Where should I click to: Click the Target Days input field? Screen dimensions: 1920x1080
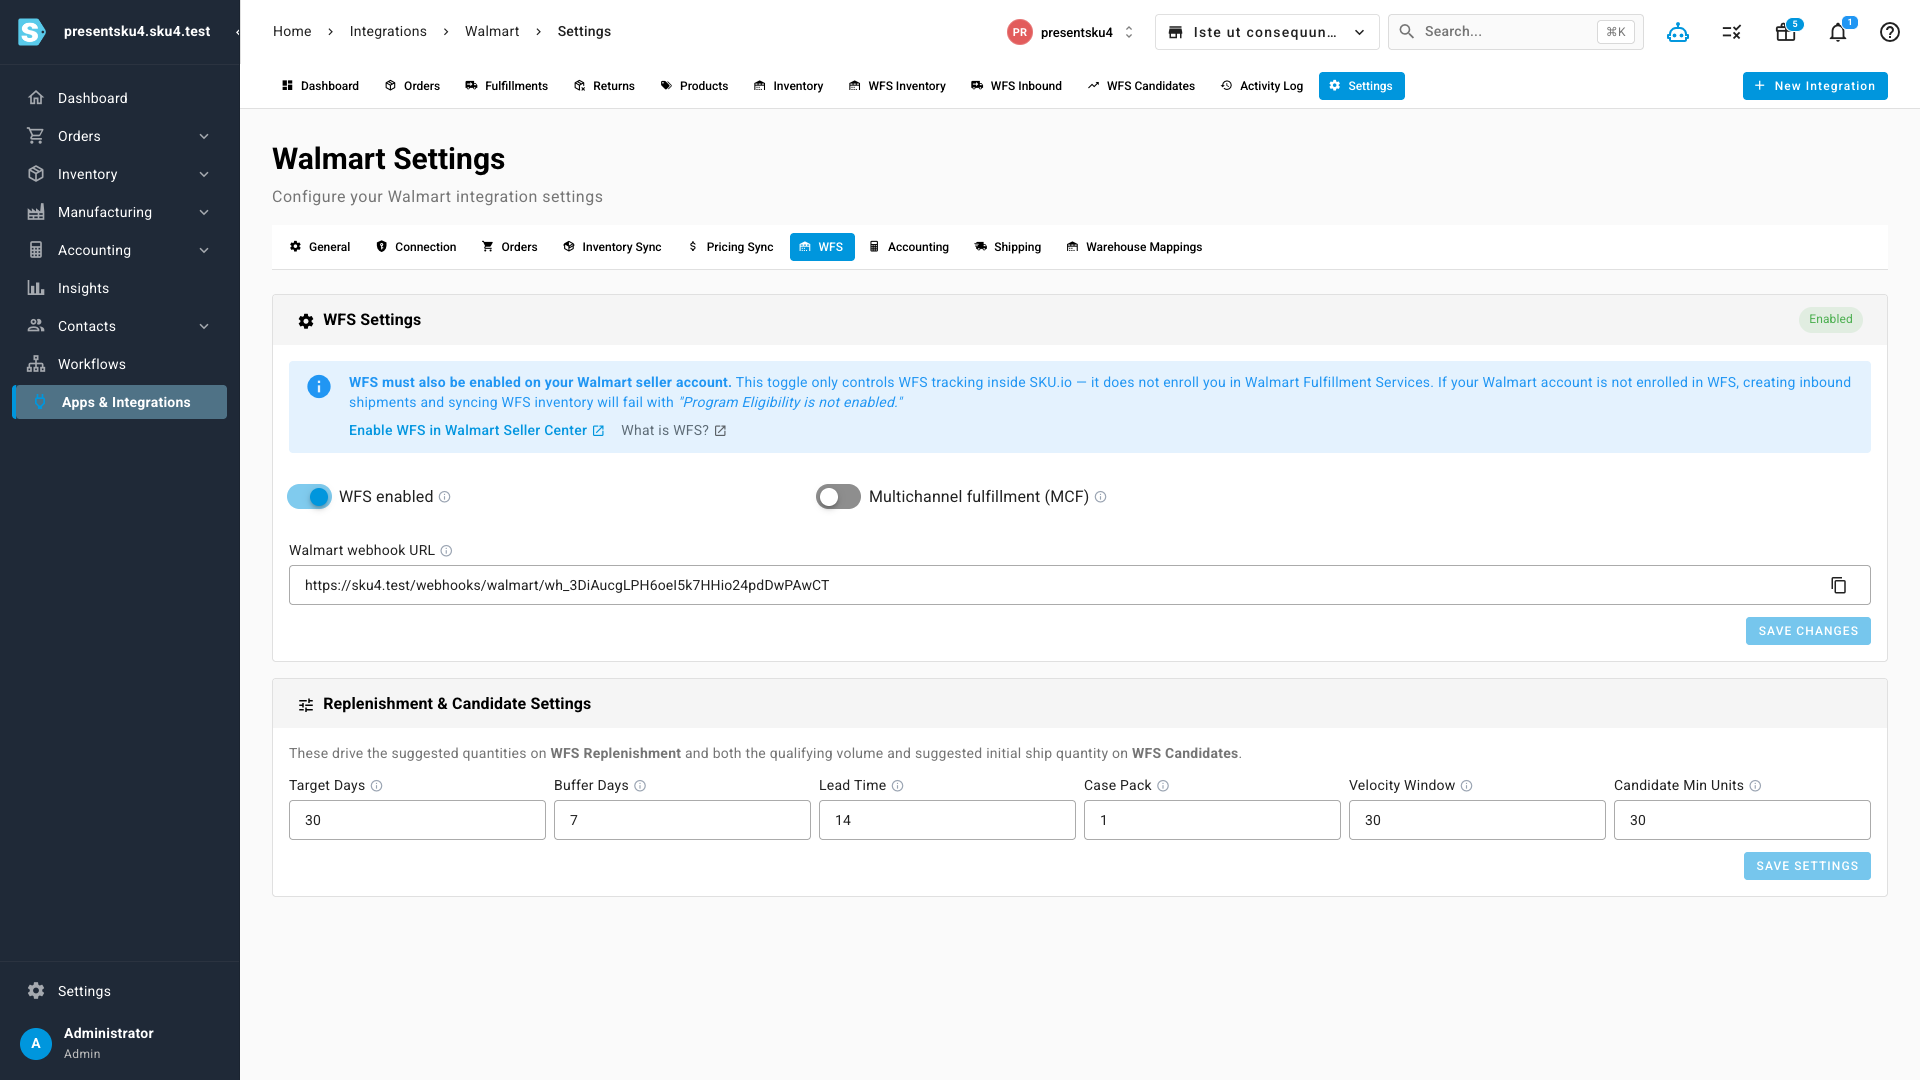coord(417,820)
